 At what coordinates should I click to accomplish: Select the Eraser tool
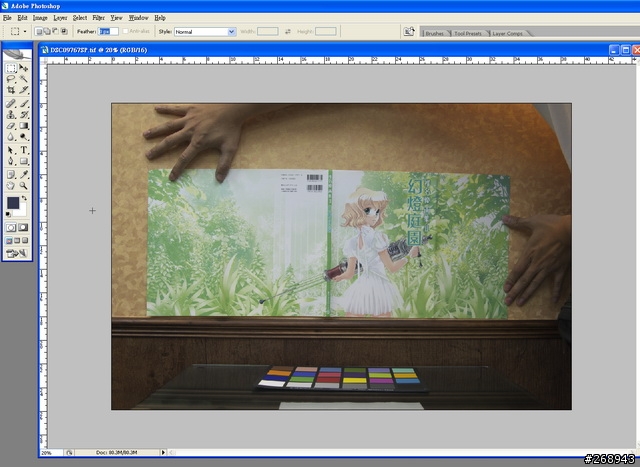pyautogui.click(x=11, y=126)
